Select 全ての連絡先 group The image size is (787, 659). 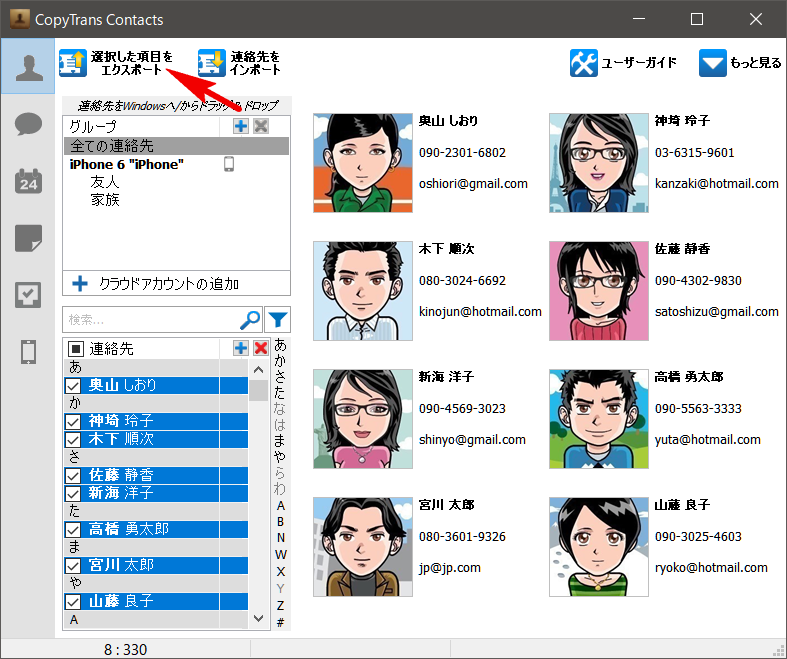[176, 146]
